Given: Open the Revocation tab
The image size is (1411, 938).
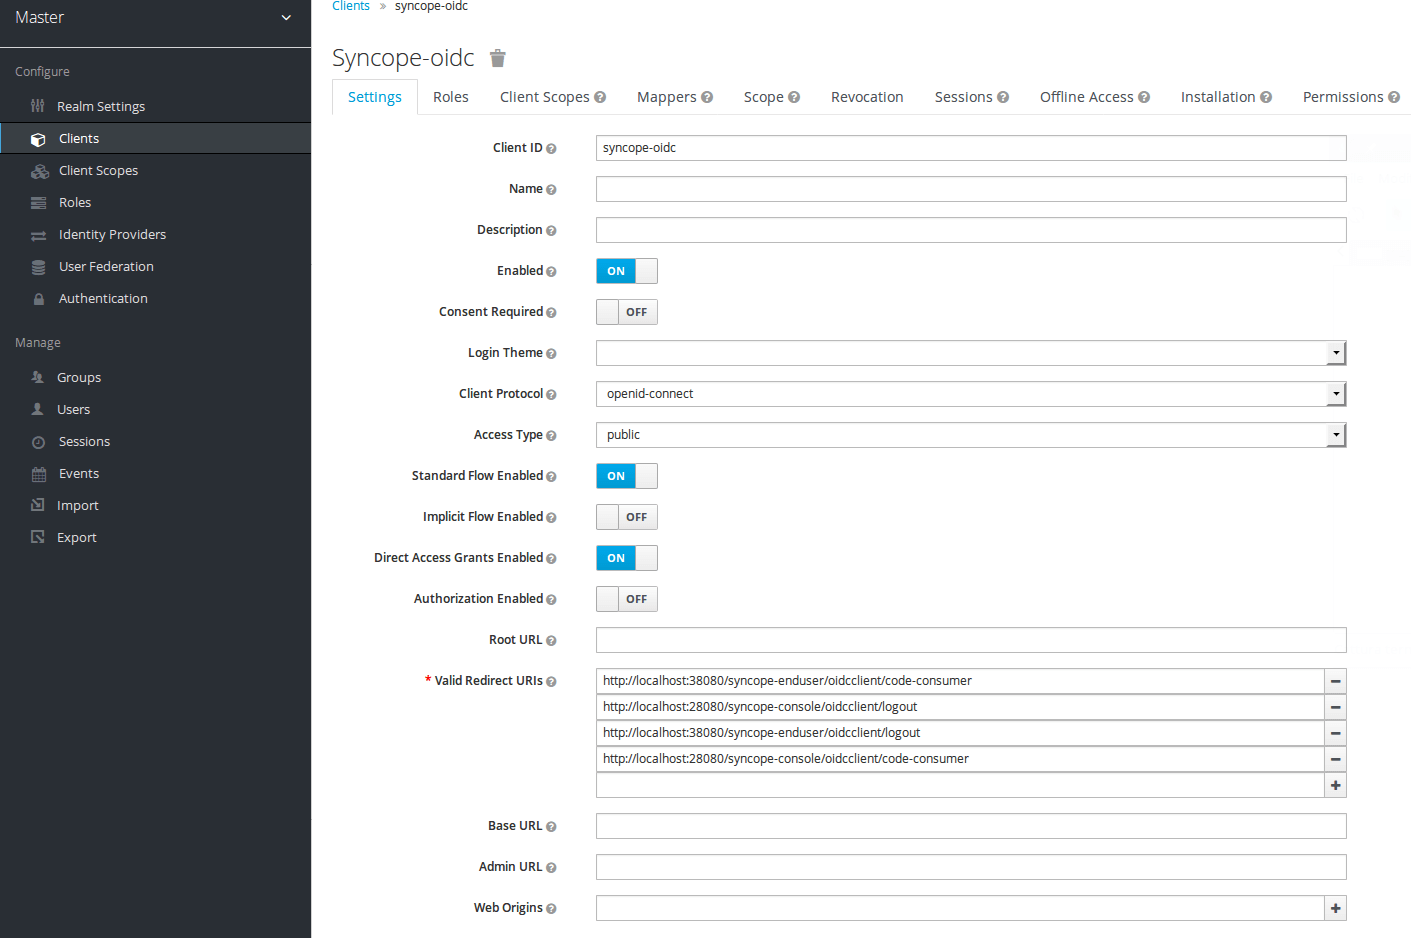Looking at the screenshot, I should [867, 97].
